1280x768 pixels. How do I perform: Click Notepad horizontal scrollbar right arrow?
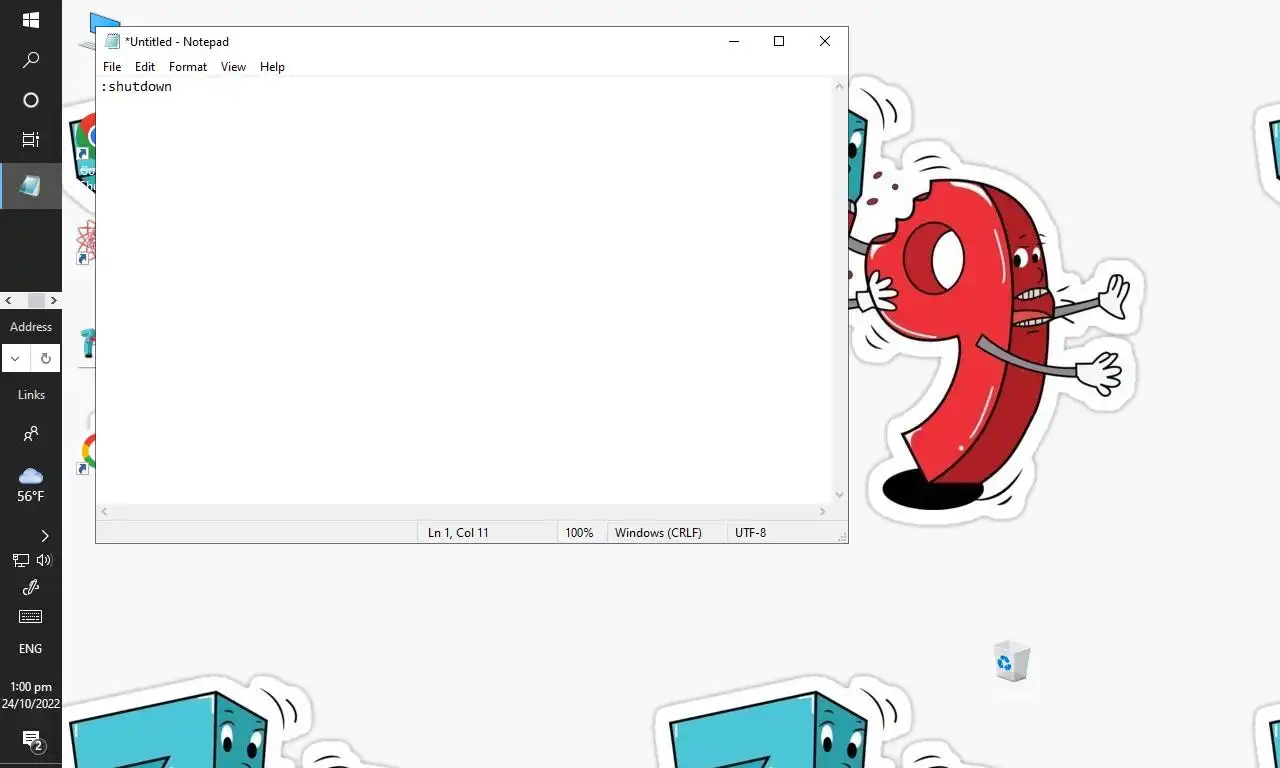pos(823,511)
